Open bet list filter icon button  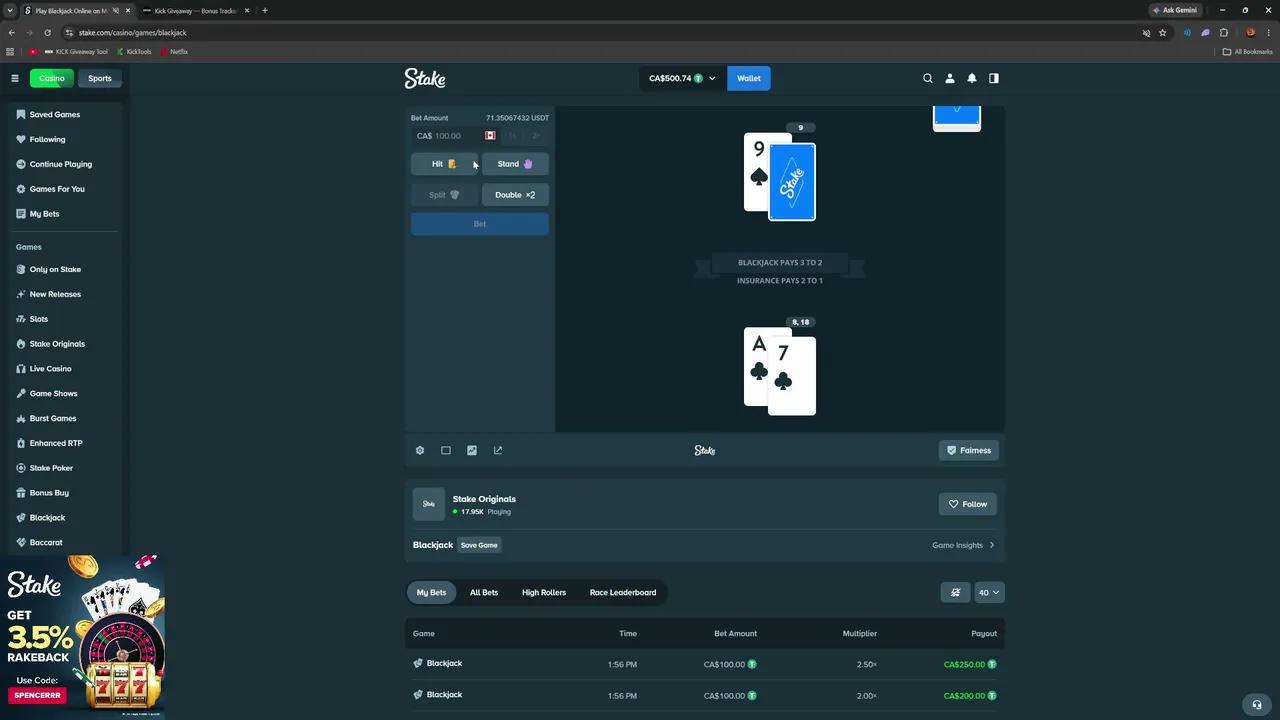(955, 592)
